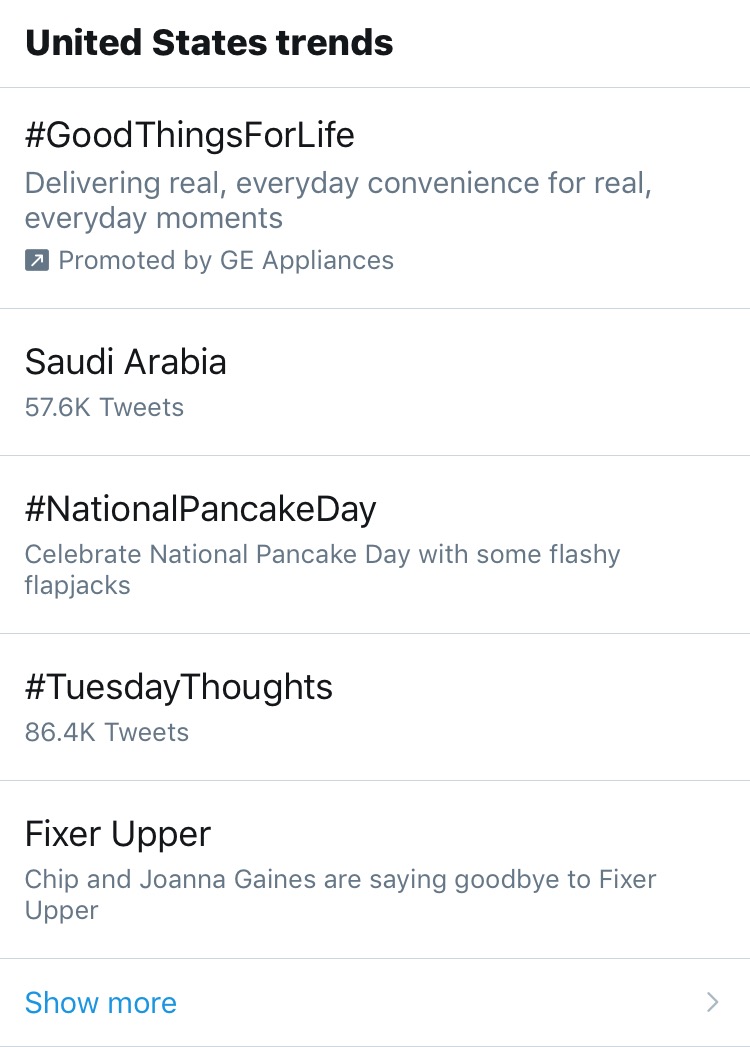This screenshot has width=750, height=1047.
Task: Click the Delivering real, everyday convenience description
Action: coord(338,200)
